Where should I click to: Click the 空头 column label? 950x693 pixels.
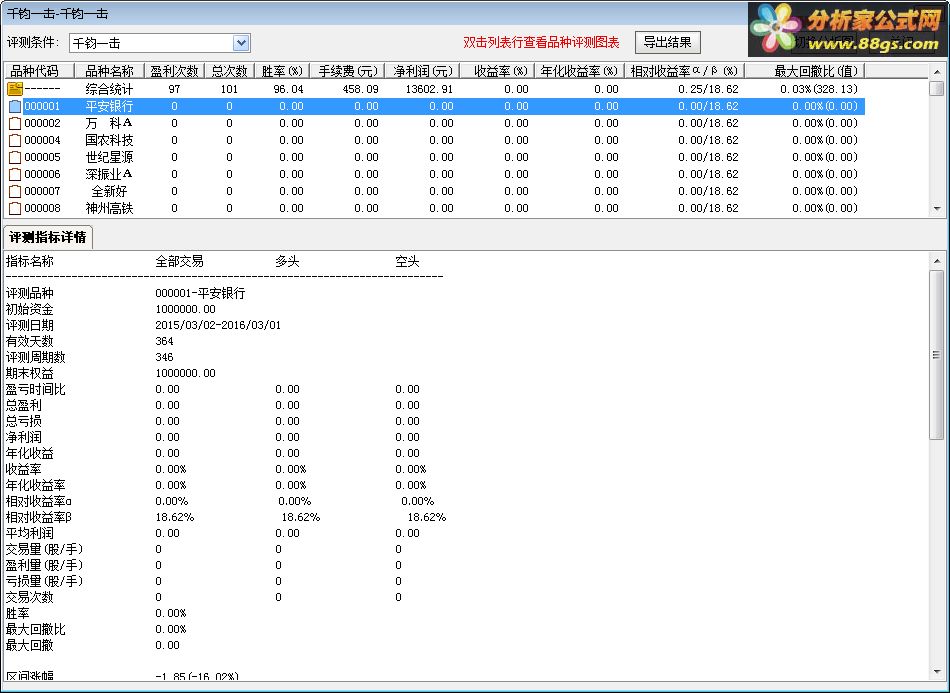(x=407, y=262)
